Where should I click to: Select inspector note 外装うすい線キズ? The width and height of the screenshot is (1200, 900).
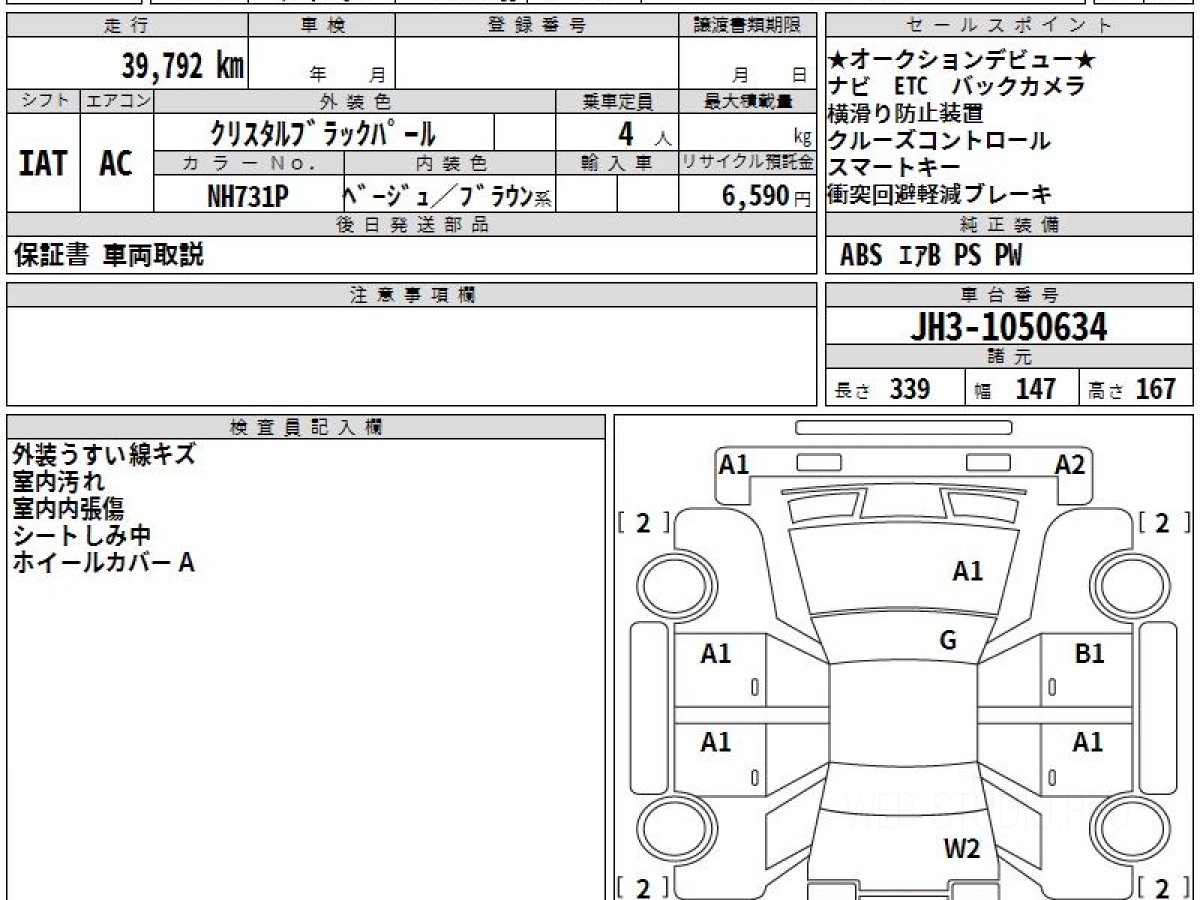tap(103, 455)
